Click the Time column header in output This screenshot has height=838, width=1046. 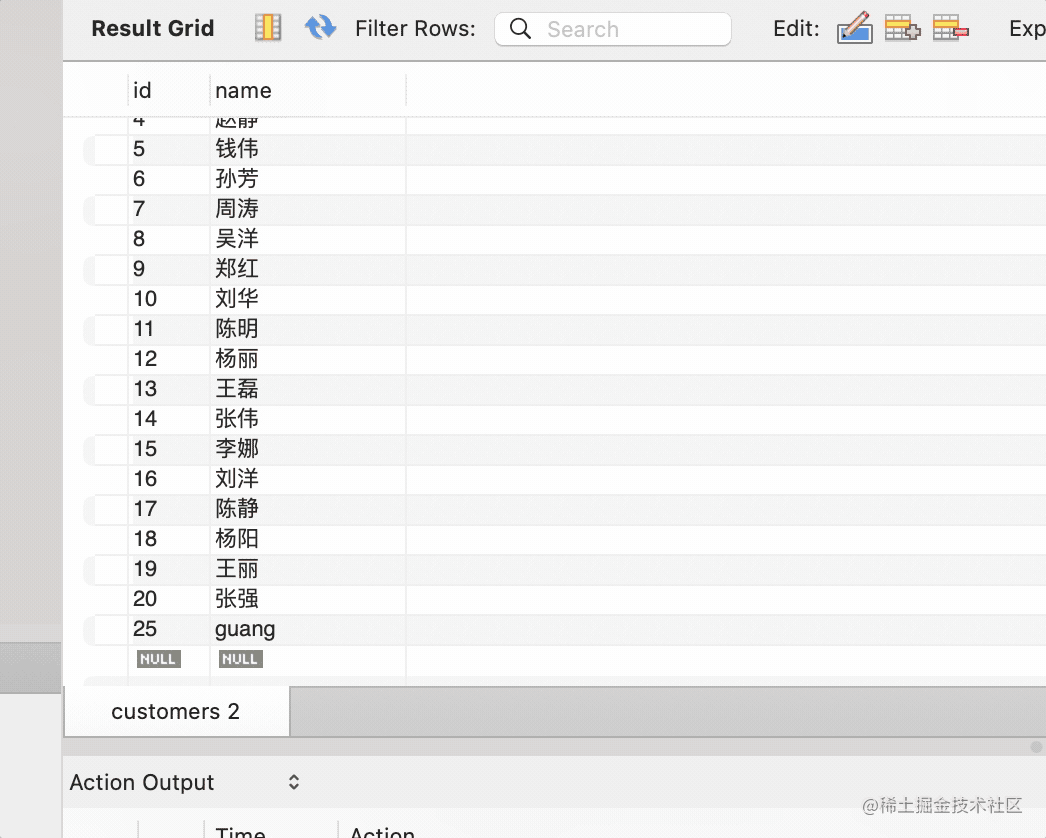(x=240, y=830)
